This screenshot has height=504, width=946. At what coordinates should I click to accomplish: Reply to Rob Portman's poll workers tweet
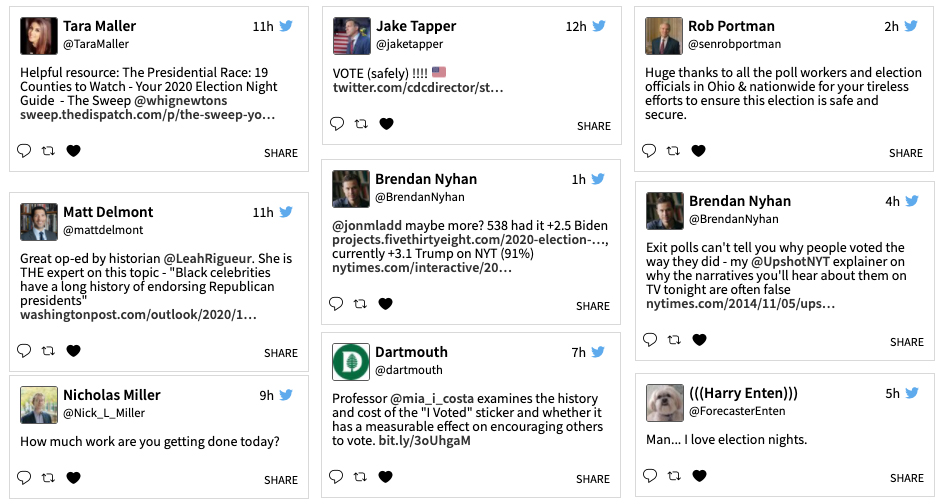point(649,151)
